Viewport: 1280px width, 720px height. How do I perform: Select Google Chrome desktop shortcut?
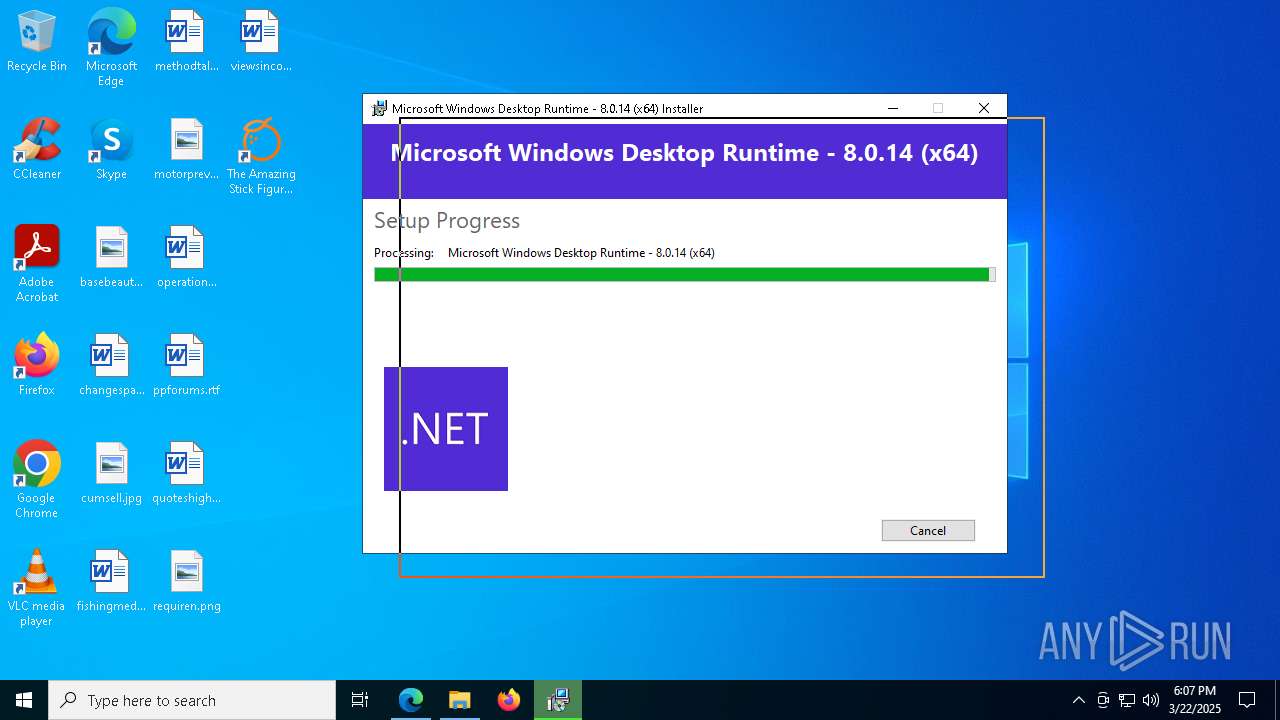click(x=37, y=480)
